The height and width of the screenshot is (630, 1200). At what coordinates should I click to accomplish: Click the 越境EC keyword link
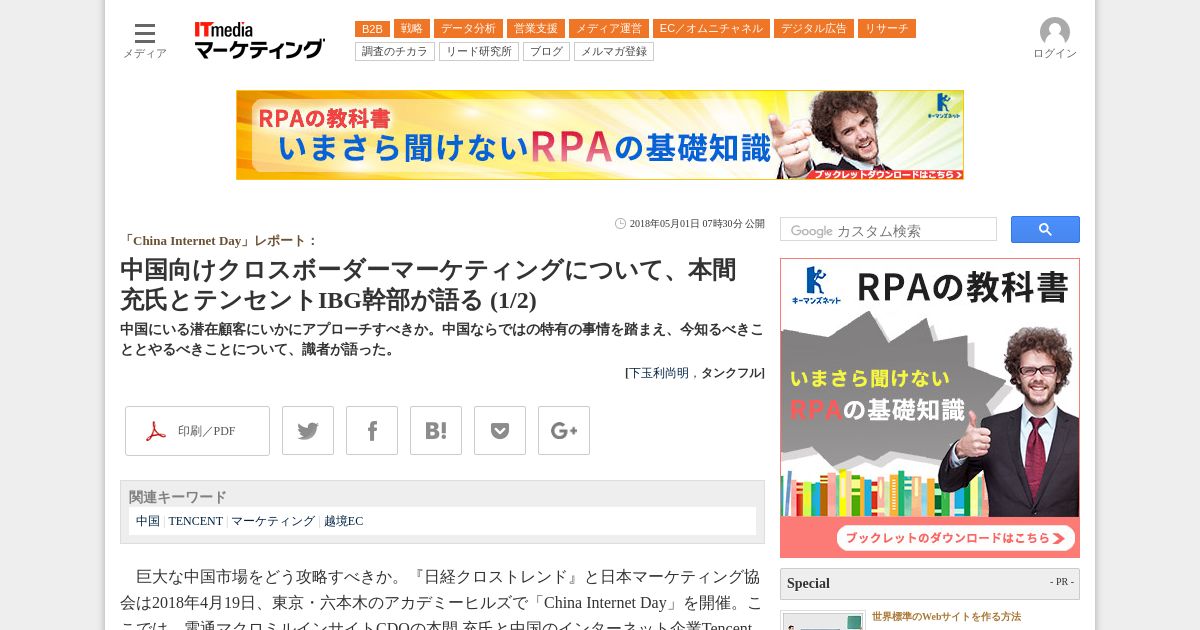click(x=343, y=521)
